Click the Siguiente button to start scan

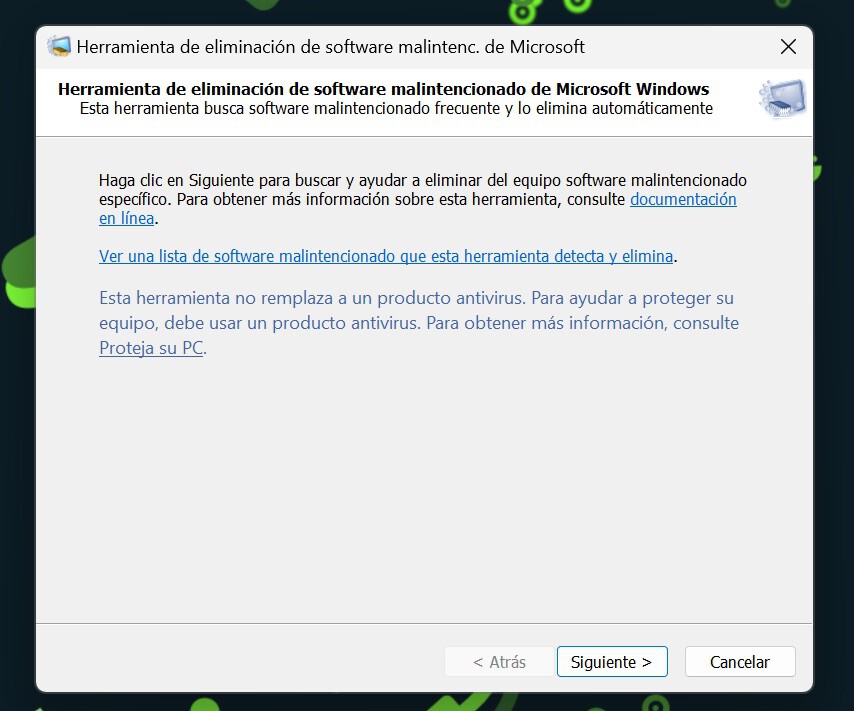[x=612, y=661]
